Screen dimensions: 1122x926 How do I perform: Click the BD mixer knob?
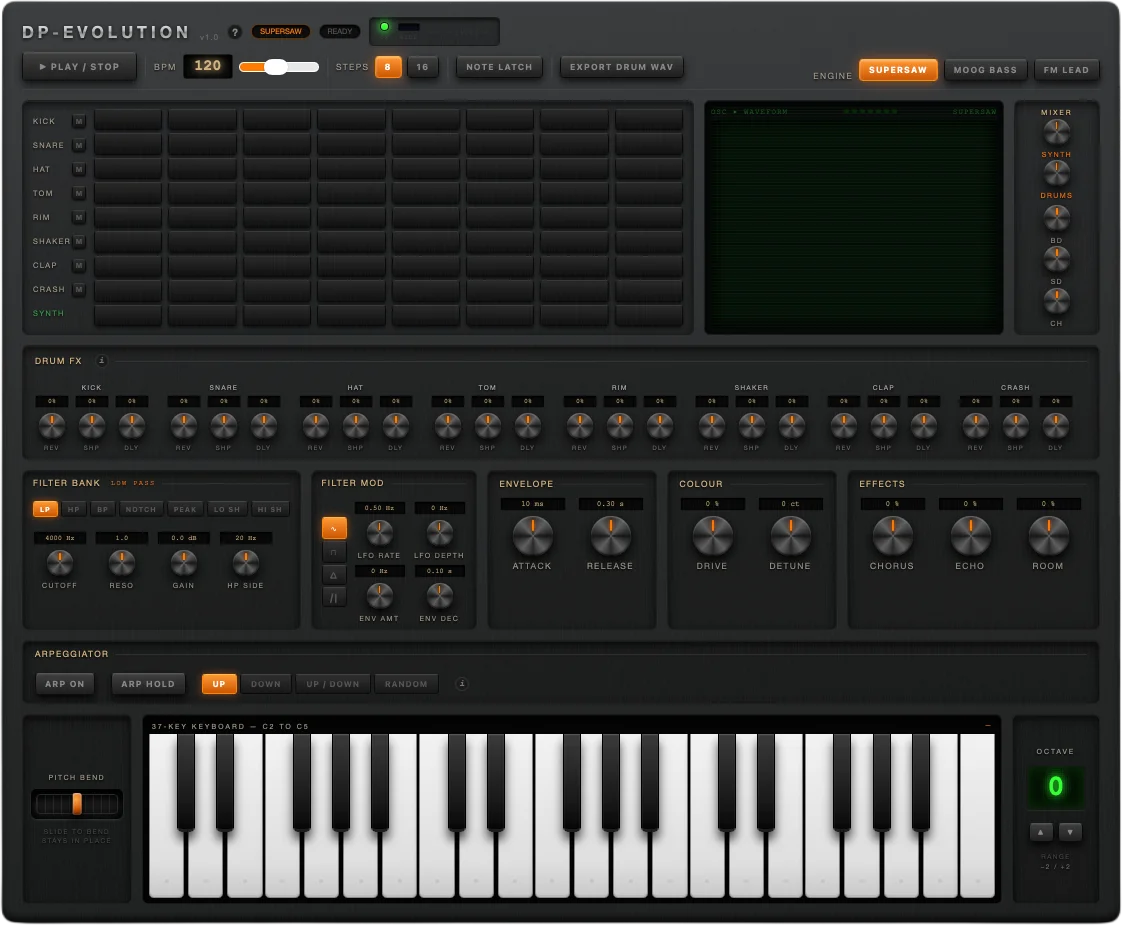tap(1056, 218)
